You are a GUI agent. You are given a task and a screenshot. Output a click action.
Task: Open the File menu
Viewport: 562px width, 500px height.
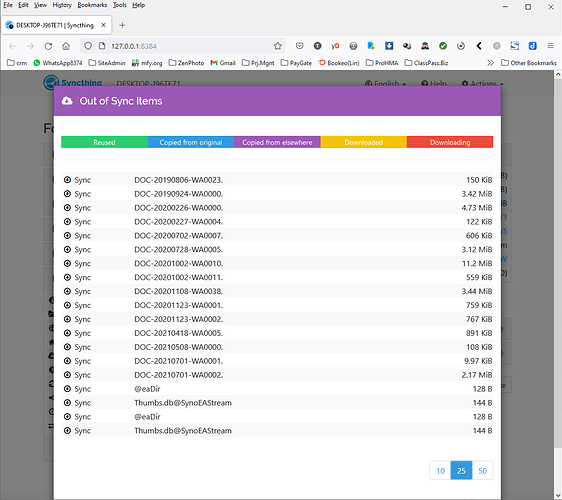point(8,5)
